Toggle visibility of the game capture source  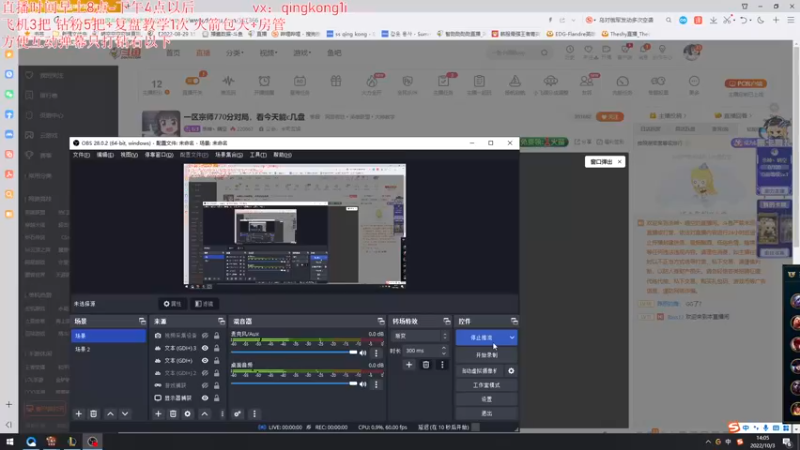click(x=205, y=385)
